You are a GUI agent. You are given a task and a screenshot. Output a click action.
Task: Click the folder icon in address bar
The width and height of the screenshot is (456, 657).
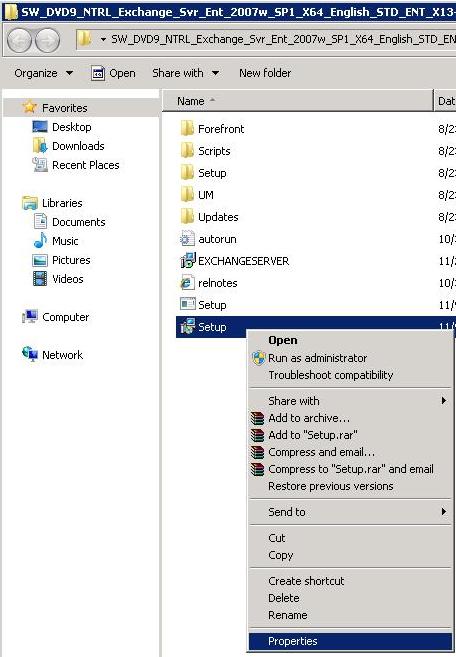pos(85,39)
